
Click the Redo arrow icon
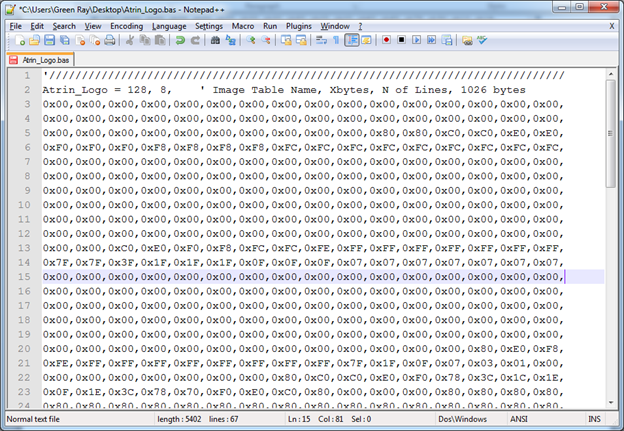[x=195, y=40]
